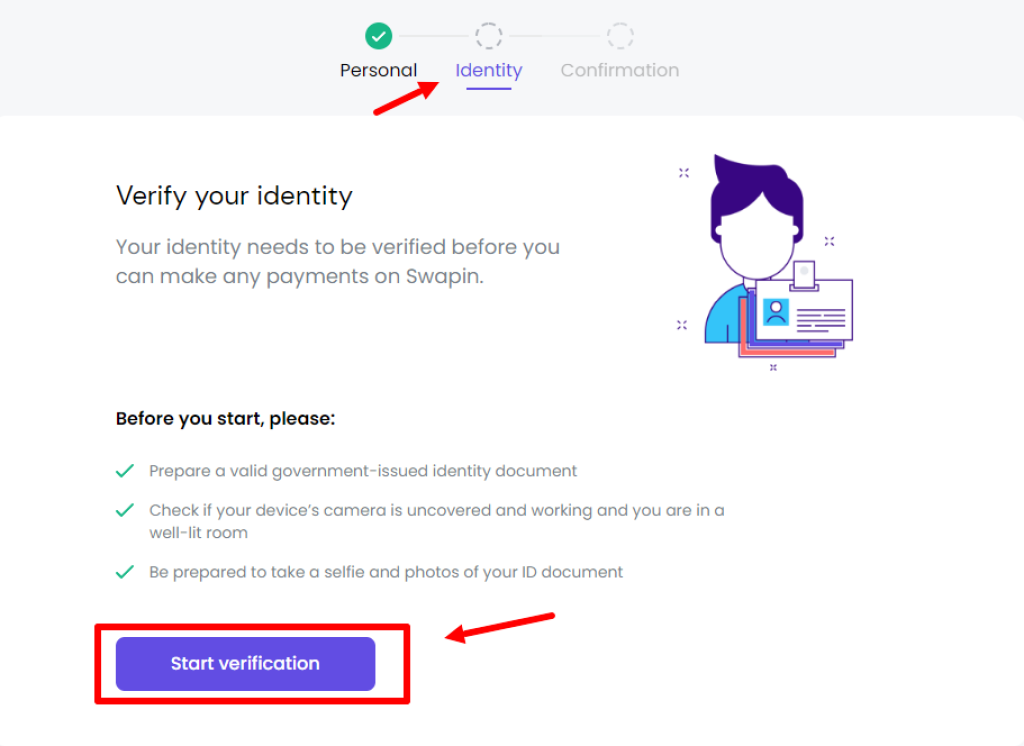The height and width of the screenshot is (746, 1024).
Task: Click the 'Be prepared to take a selfie' line
Action: click(386, 572)
